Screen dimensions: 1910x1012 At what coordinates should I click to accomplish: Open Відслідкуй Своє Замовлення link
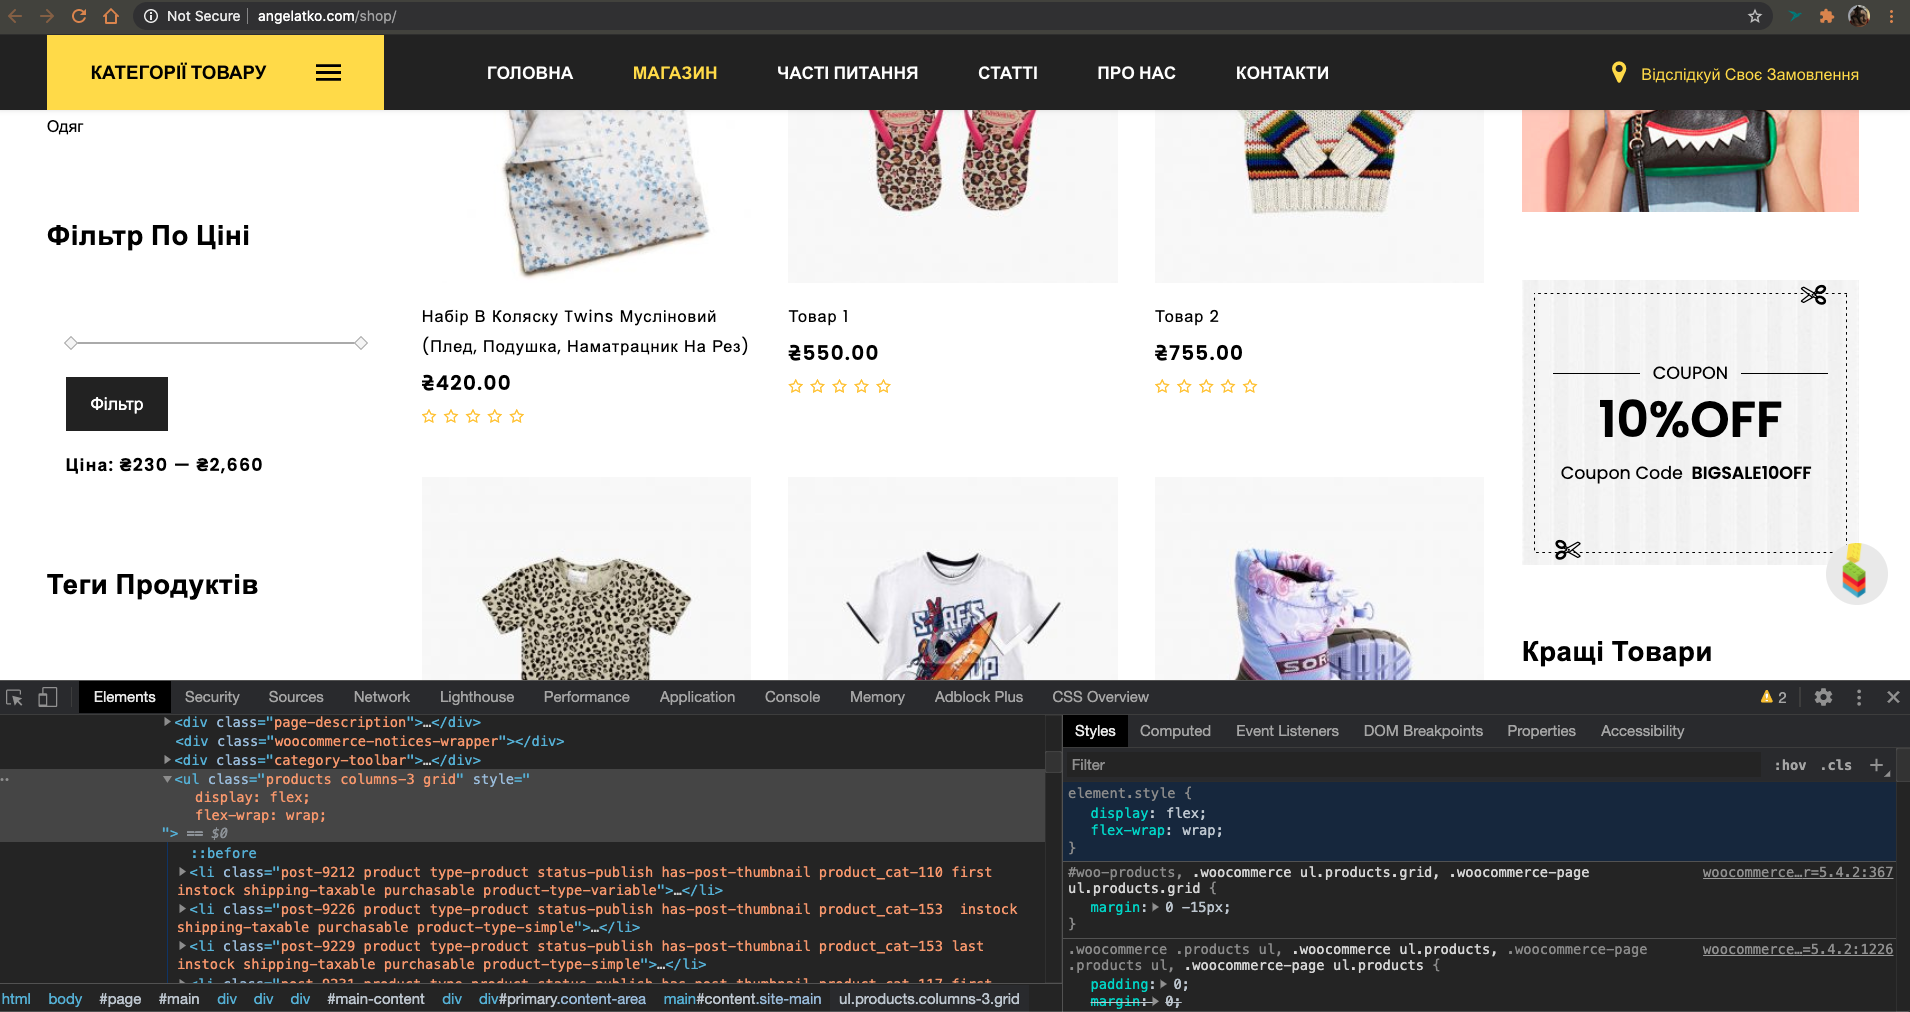tap(1749, 74)
